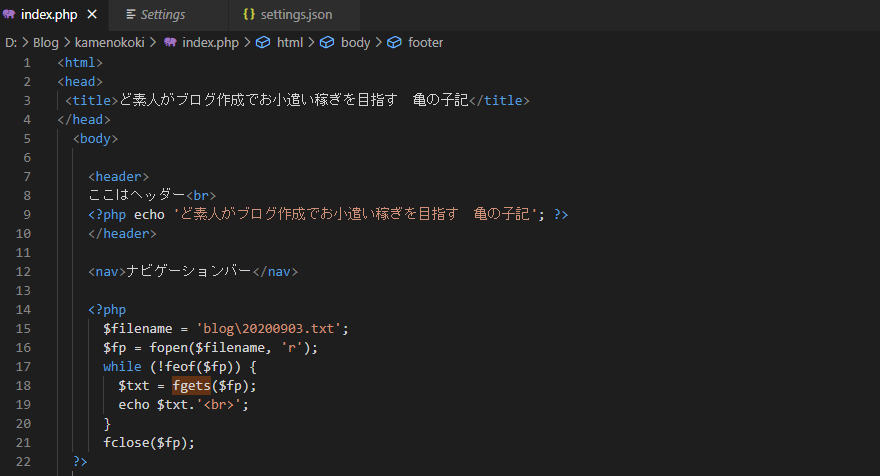Select D: in the breadcrumb
The height and width of the screenshot is (476, 880).
tap(11, 43)
